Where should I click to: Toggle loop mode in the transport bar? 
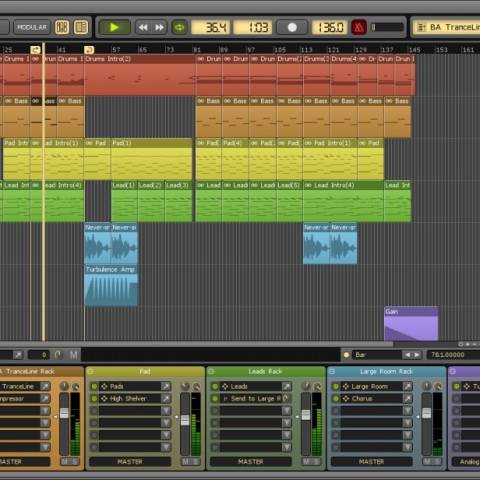pyautogui.click(x=179, y=27)
